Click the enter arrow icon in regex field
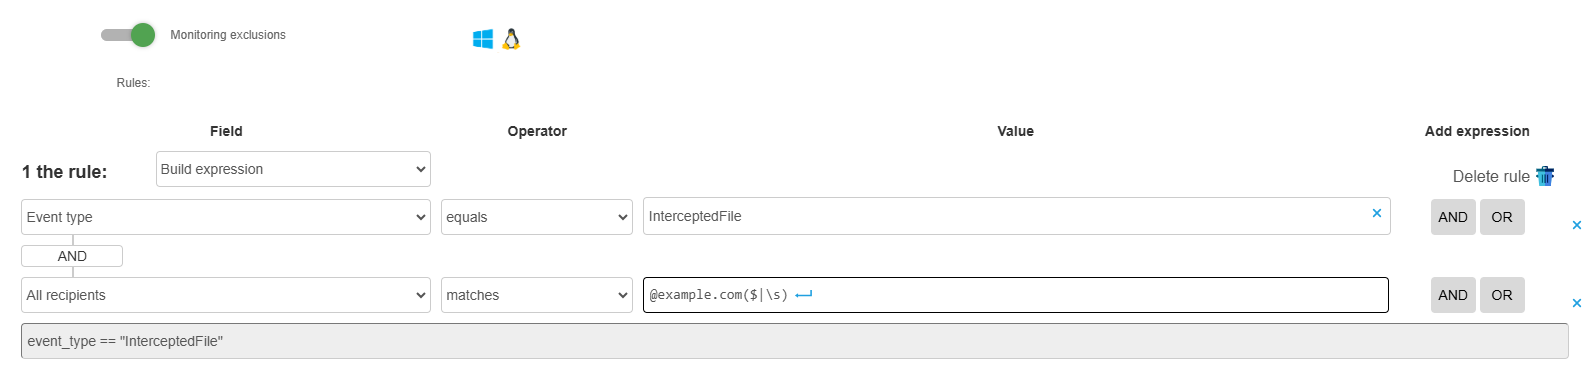The height and width of the screenshot is (372, 1592). [804, 295]
